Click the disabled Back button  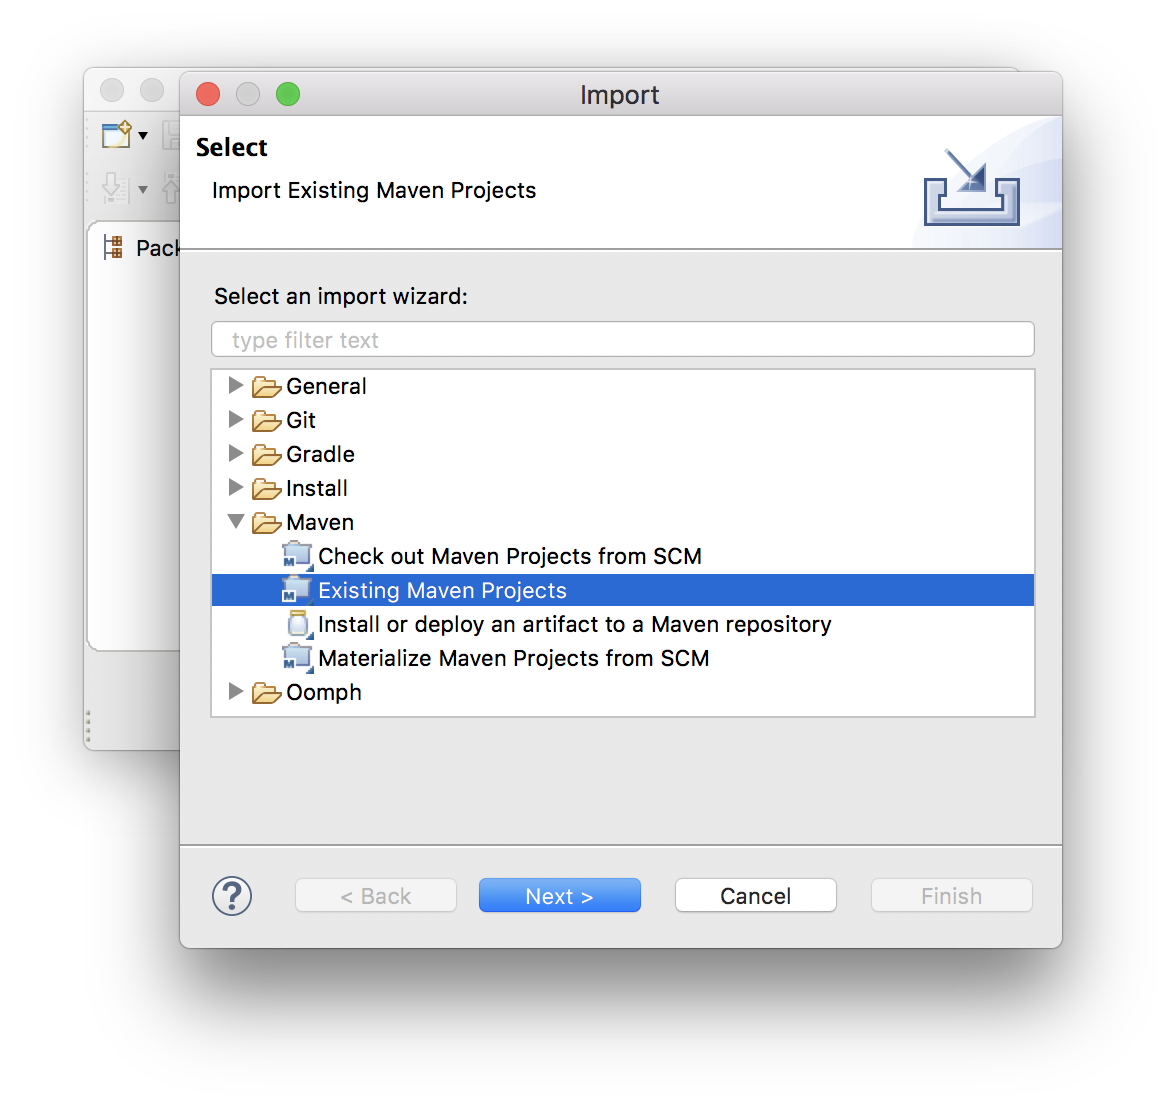376,895
